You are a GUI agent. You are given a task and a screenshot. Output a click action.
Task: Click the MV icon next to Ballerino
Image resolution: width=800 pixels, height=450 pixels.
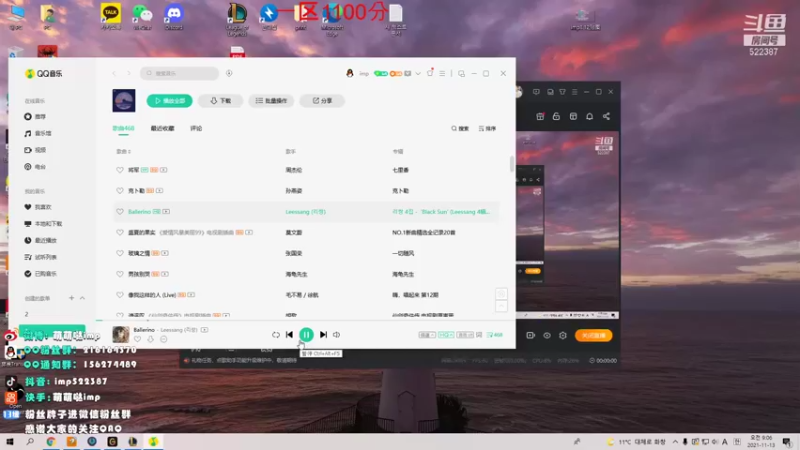166,212
